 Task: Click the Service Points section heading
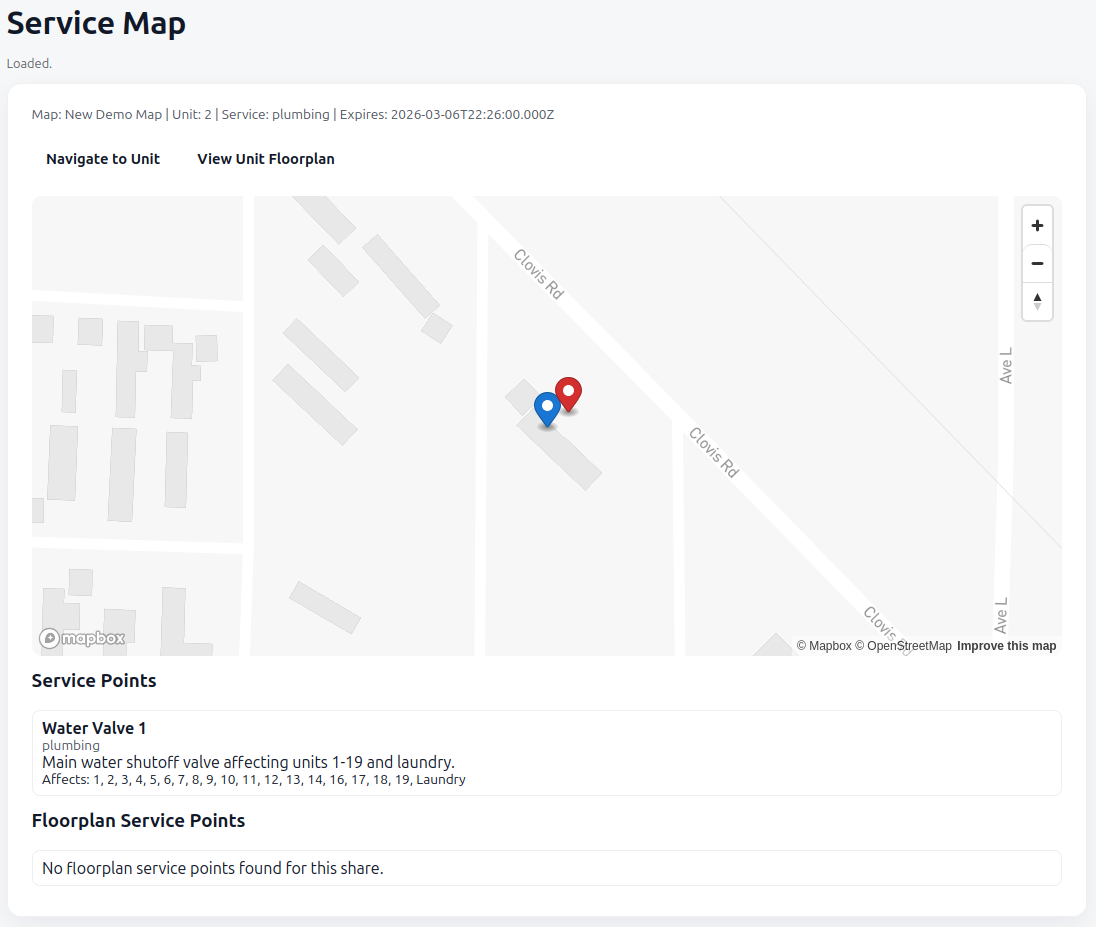[94, 681]
